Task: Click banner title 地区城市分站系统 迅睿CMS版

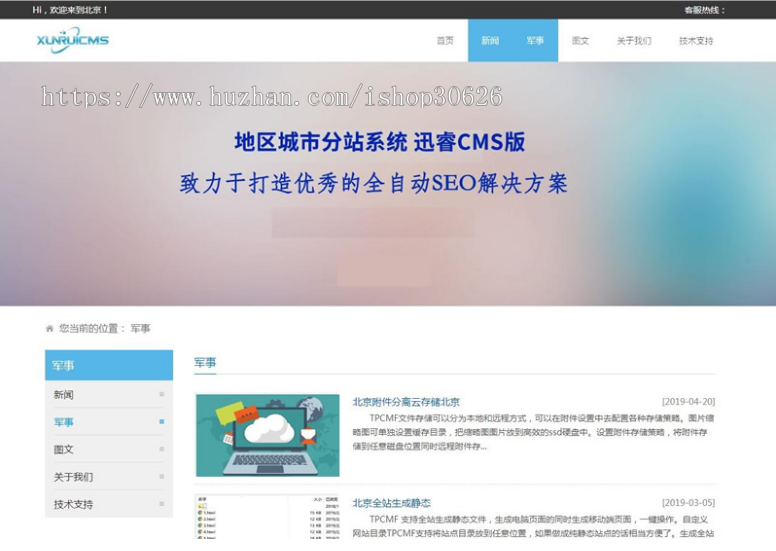Action: pyautogui.click(x=380, y=142)
